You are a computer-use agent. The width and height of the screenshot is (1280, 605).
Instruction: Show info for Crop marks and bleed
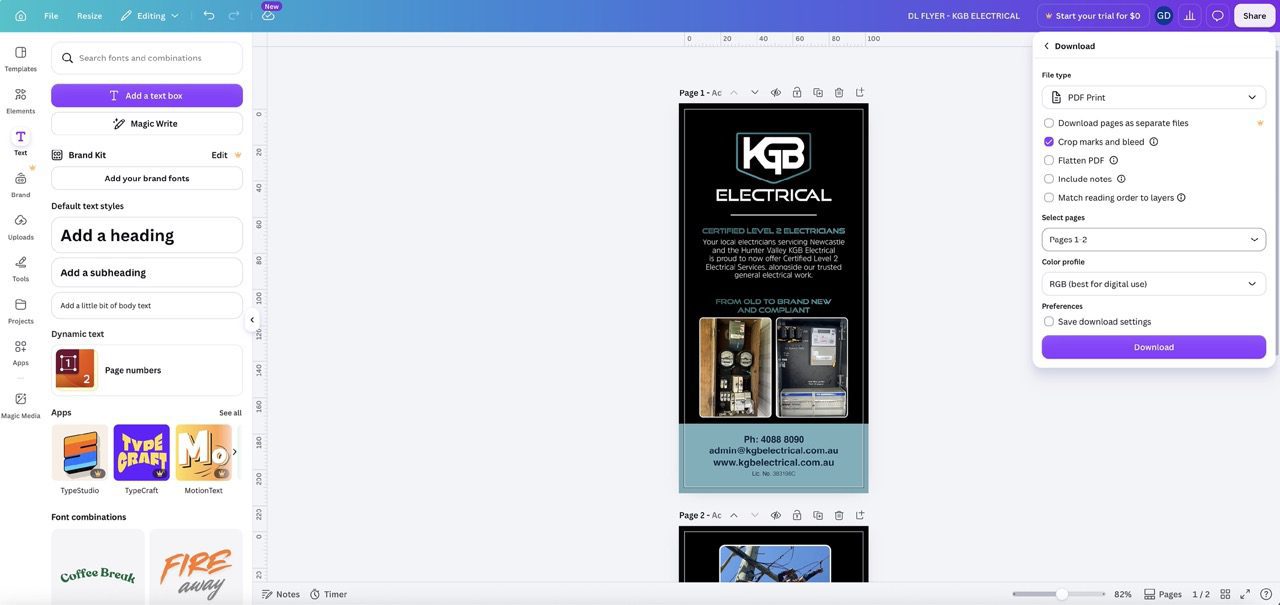click(x=1154, y=142)
